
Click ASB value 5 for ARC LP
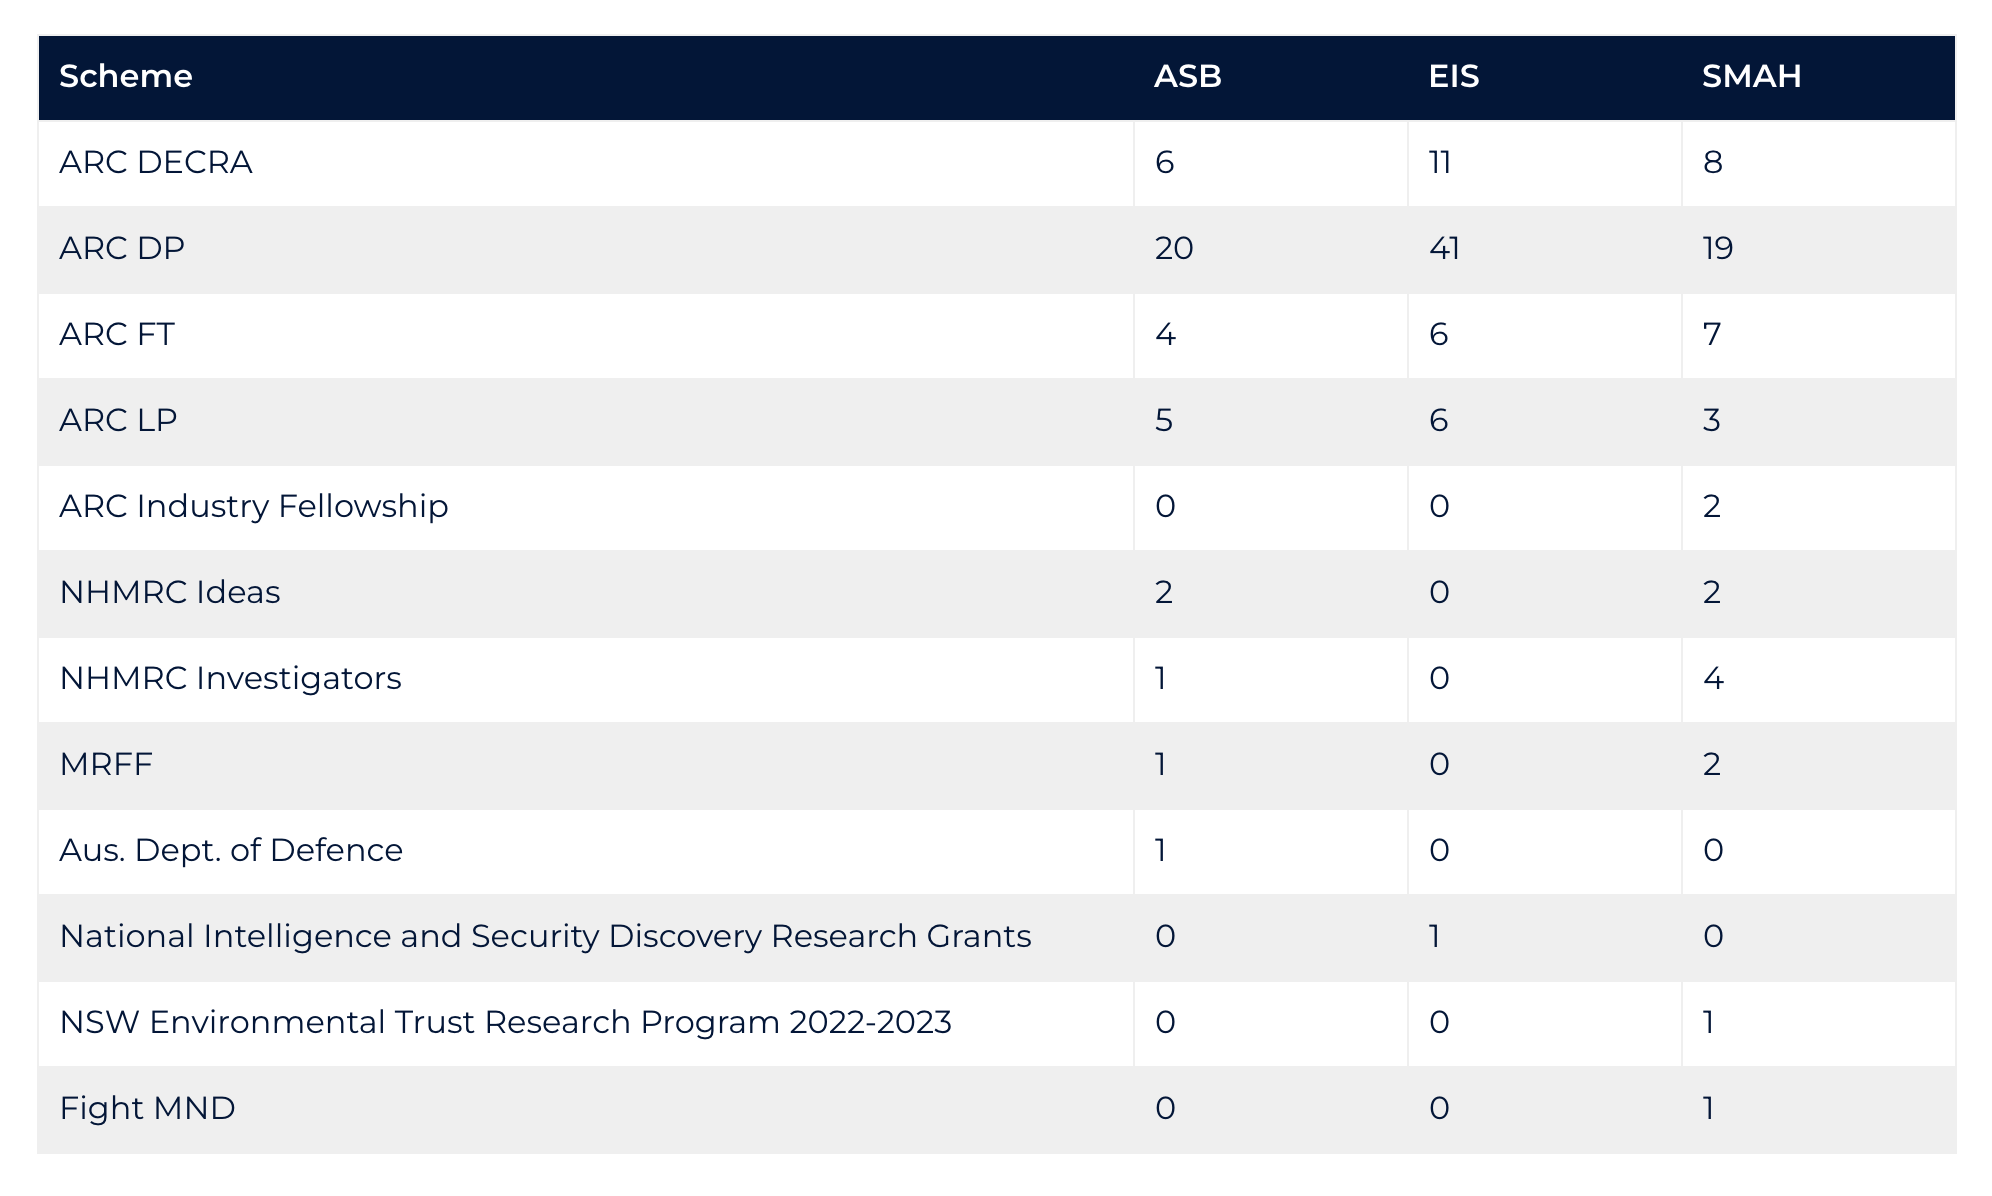[x=1164, y=420]
